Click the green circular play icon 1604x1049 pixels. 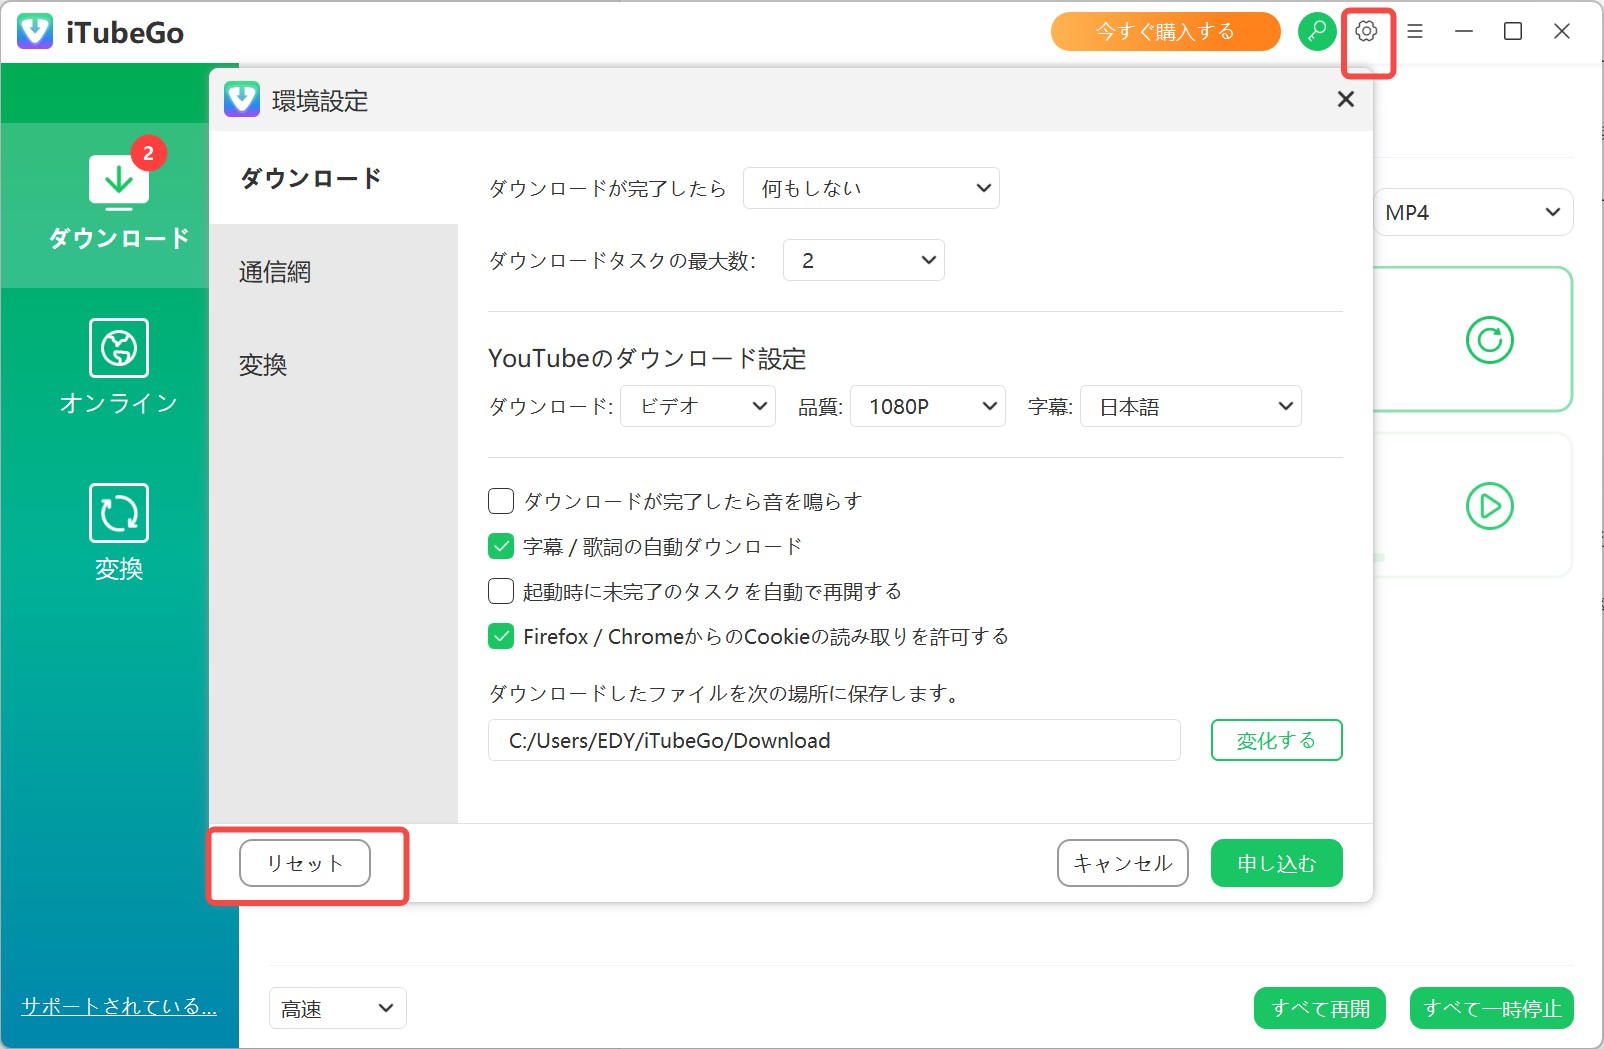[x=1489, y=506]
